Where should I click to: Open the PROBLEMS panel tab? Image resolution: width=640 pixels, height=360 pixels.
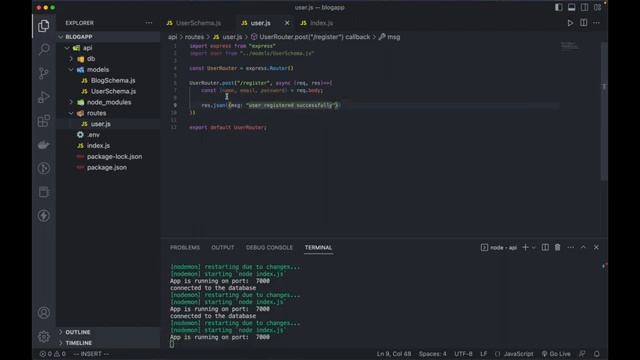[x=185, y=247]
